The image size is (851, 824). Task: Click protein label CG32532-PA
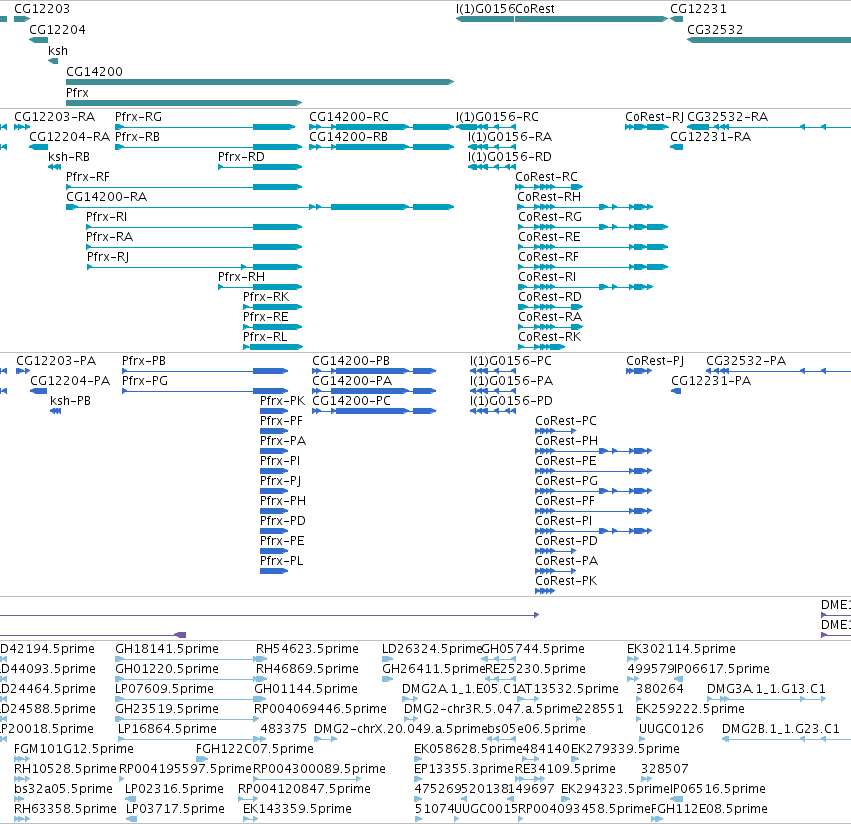click(x=746, y=361)
